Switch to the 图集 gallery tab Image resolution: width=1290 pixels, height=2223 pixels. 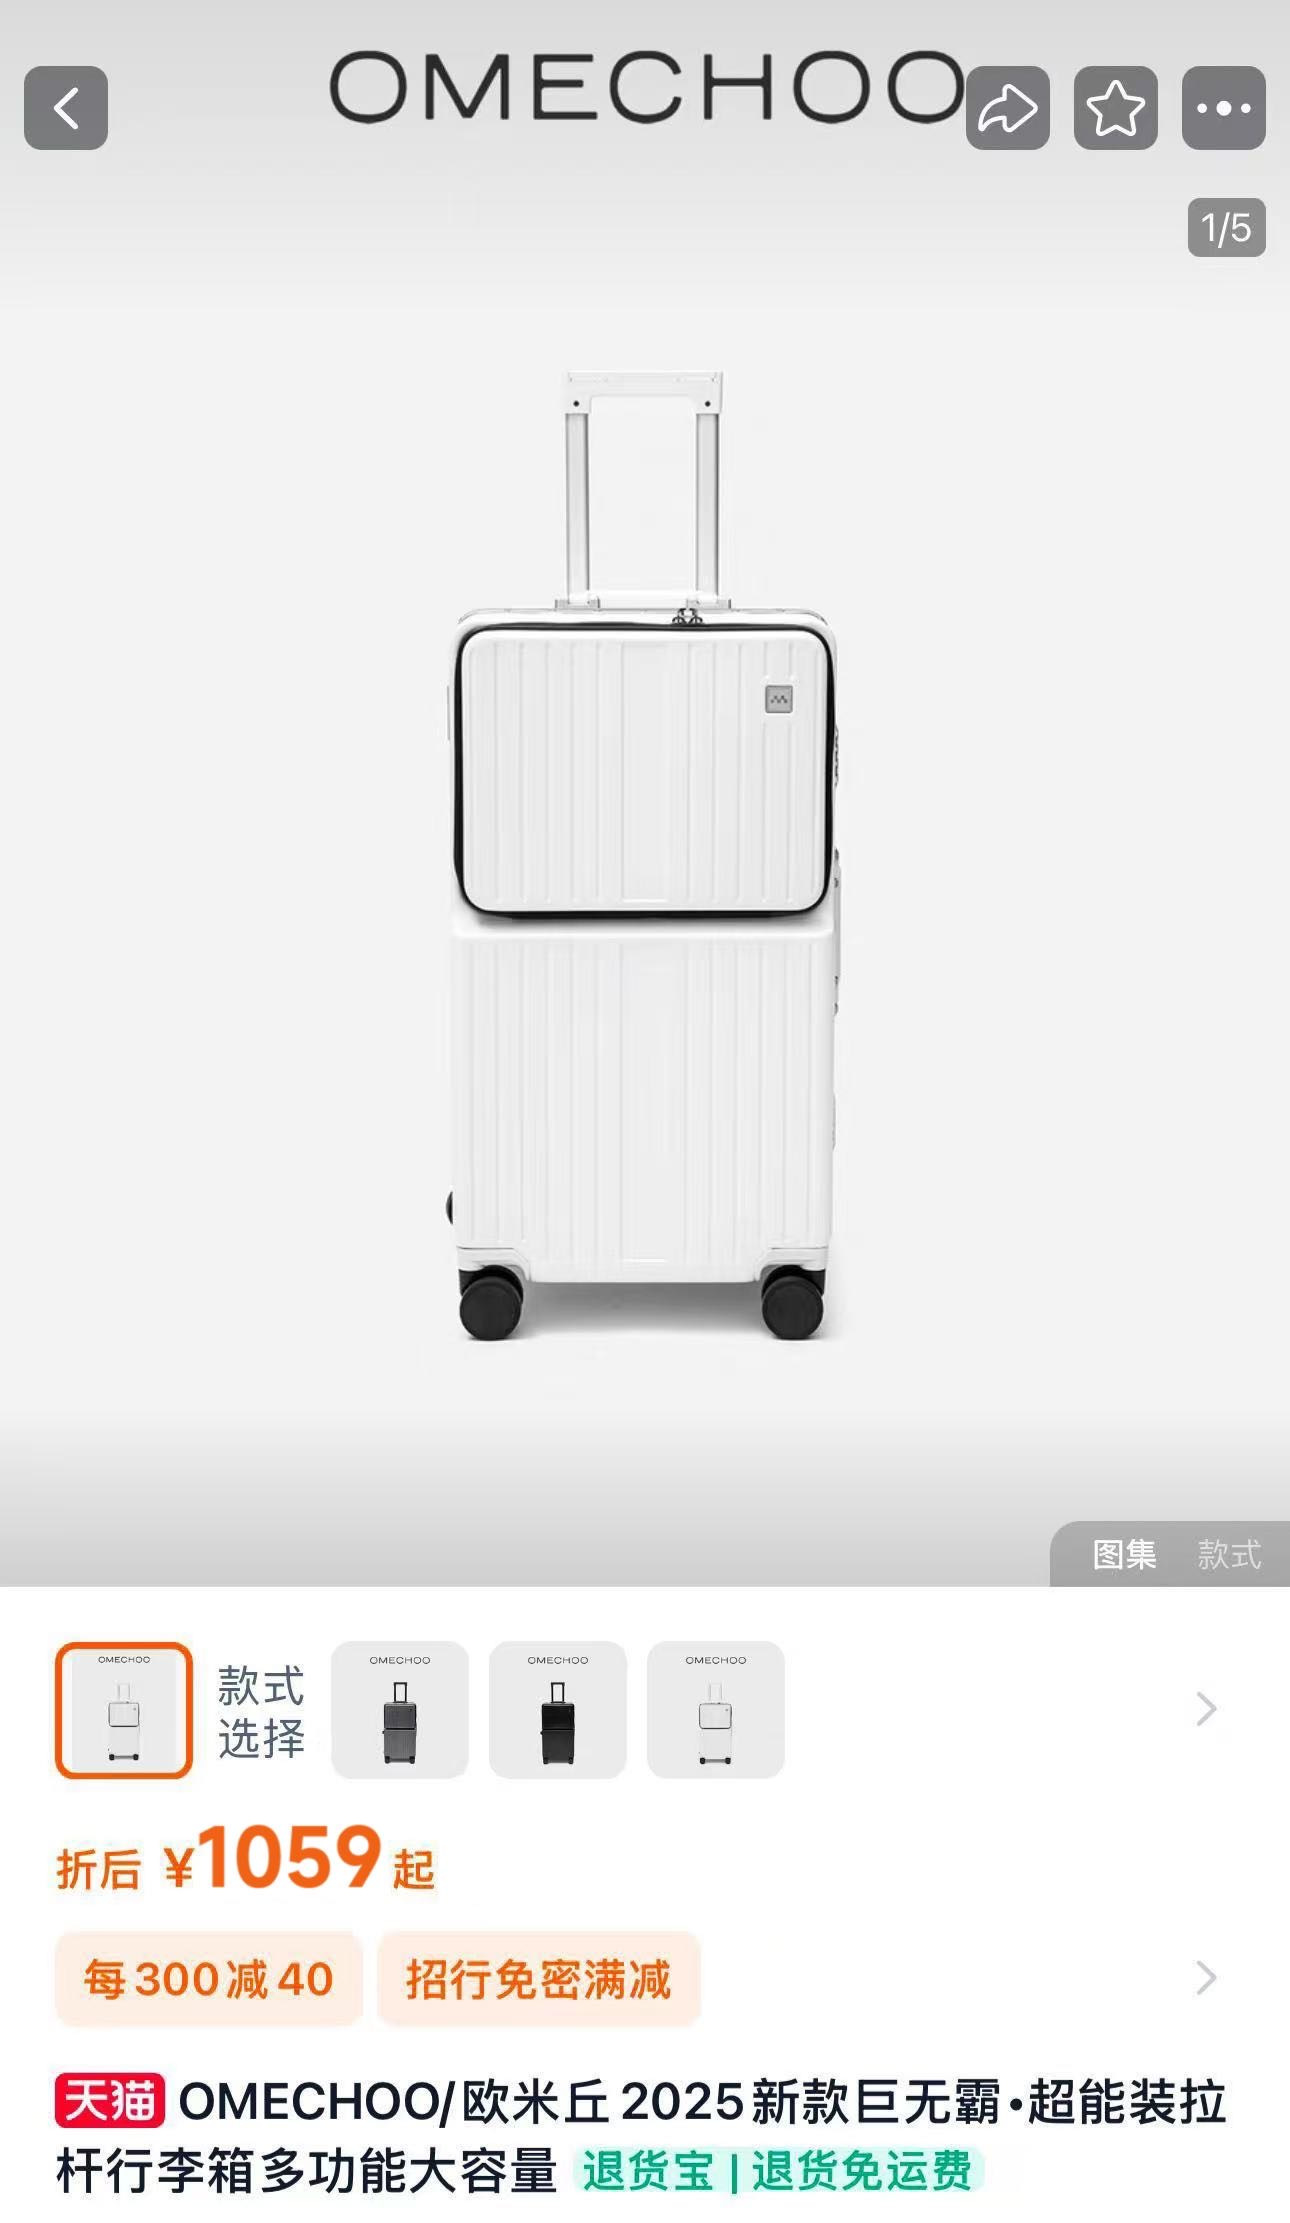[1124, 1554]
